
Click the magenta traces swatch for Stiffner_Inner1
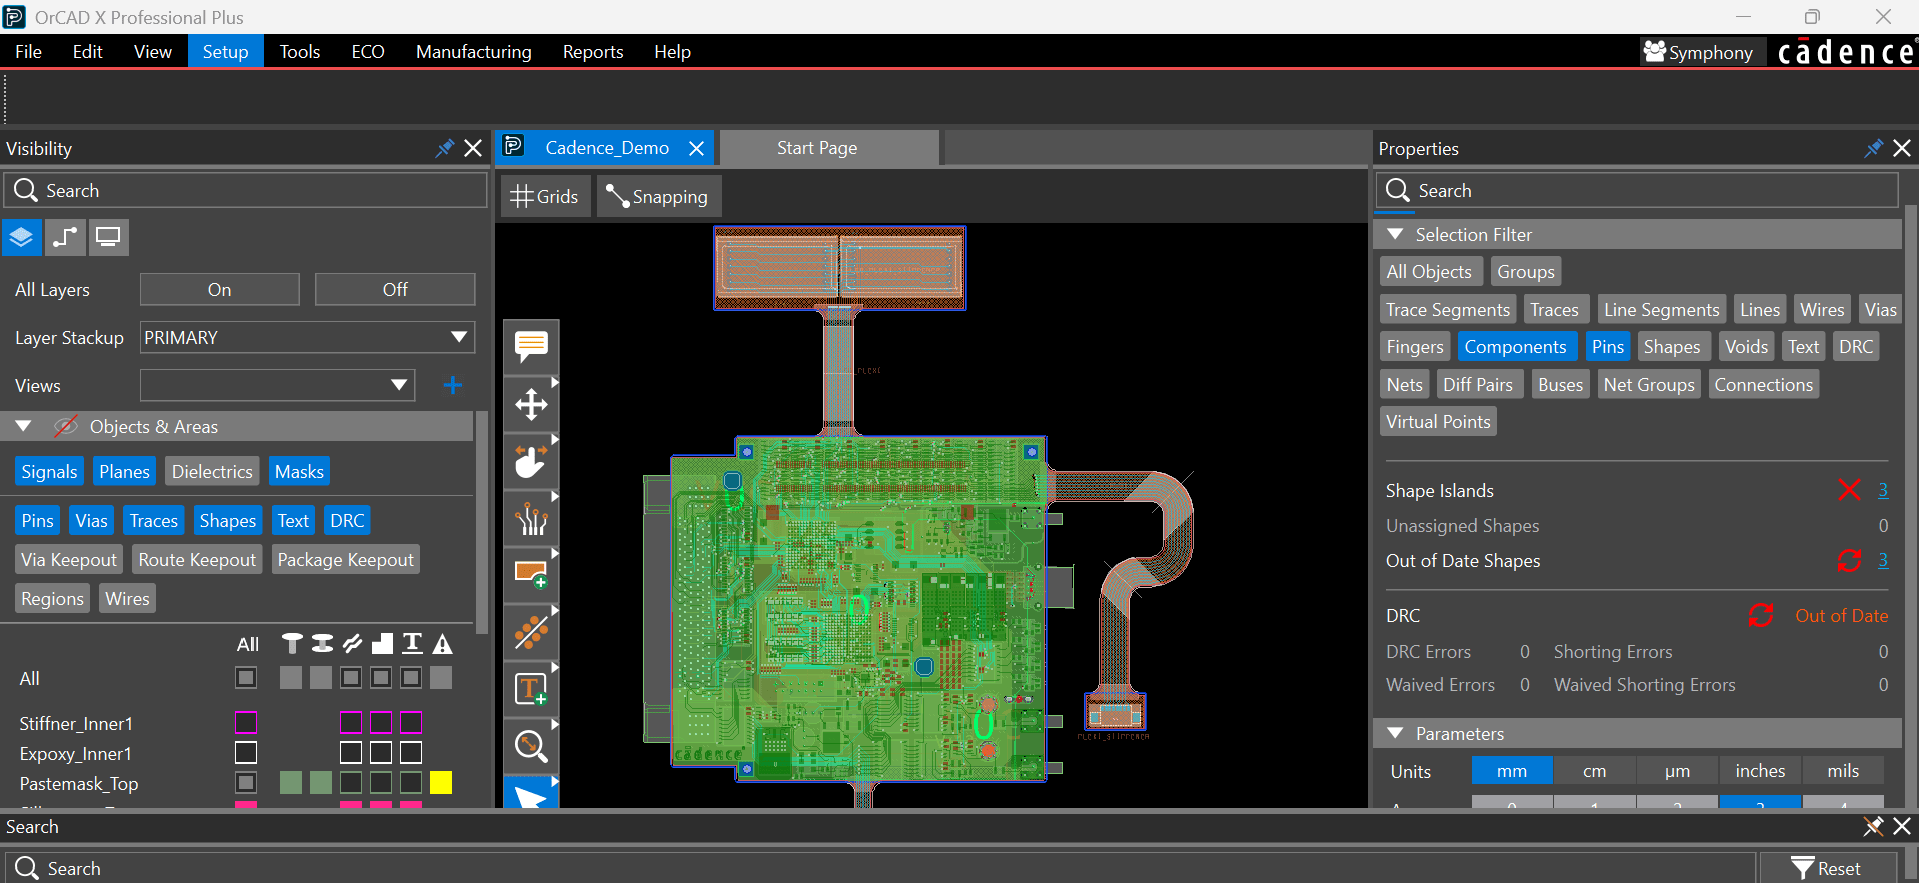pyautogui.click(x=351, y=722)
